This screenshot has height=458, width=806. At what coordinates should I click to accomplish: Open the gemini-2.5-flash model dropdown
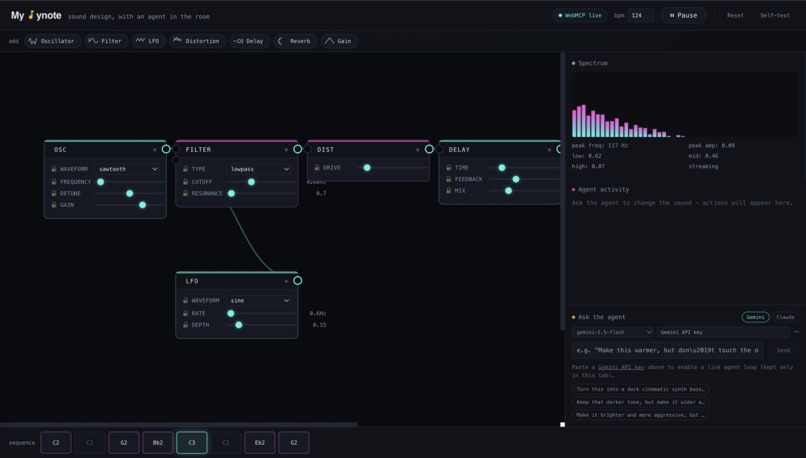pos(613,332)
